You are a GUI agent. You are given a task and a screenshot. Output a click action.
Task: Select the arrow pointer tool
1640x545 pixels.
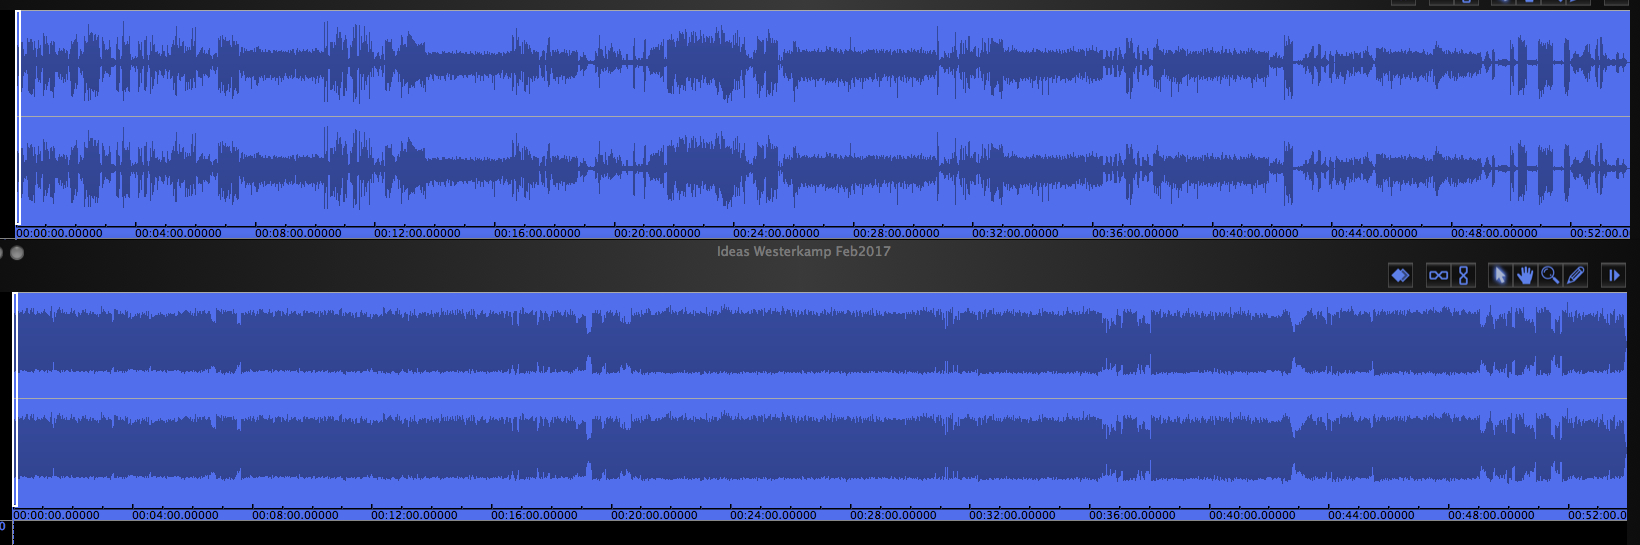coord(1499,275)
